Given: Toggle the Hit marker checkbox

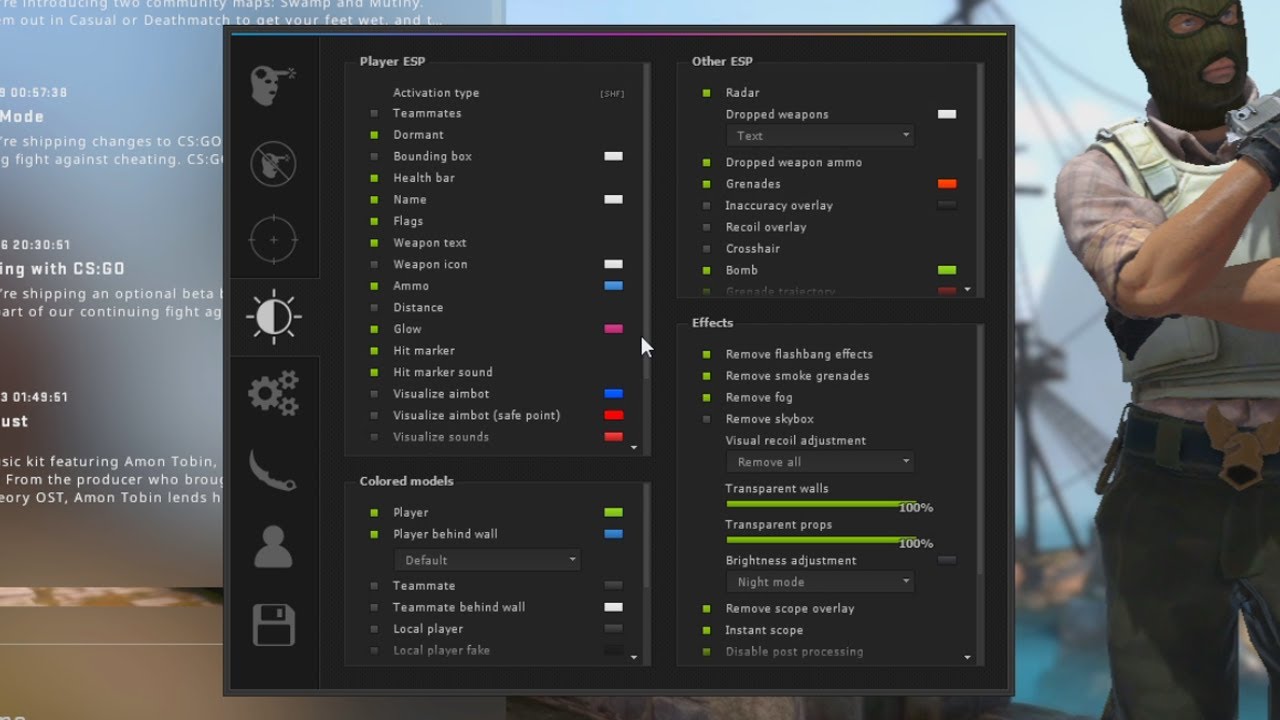Looking at the screenshot, I should pos(374,351).
